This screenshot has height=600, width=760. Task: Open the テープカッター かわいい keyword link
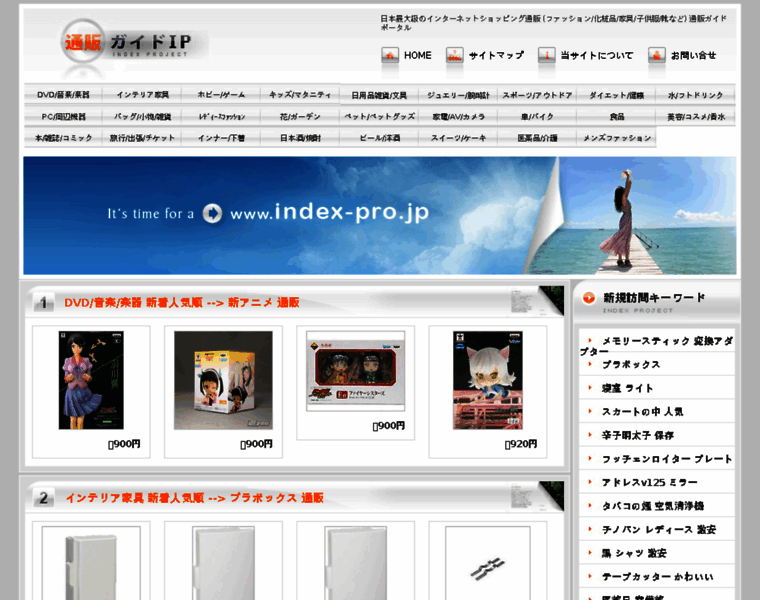point(658,576)
